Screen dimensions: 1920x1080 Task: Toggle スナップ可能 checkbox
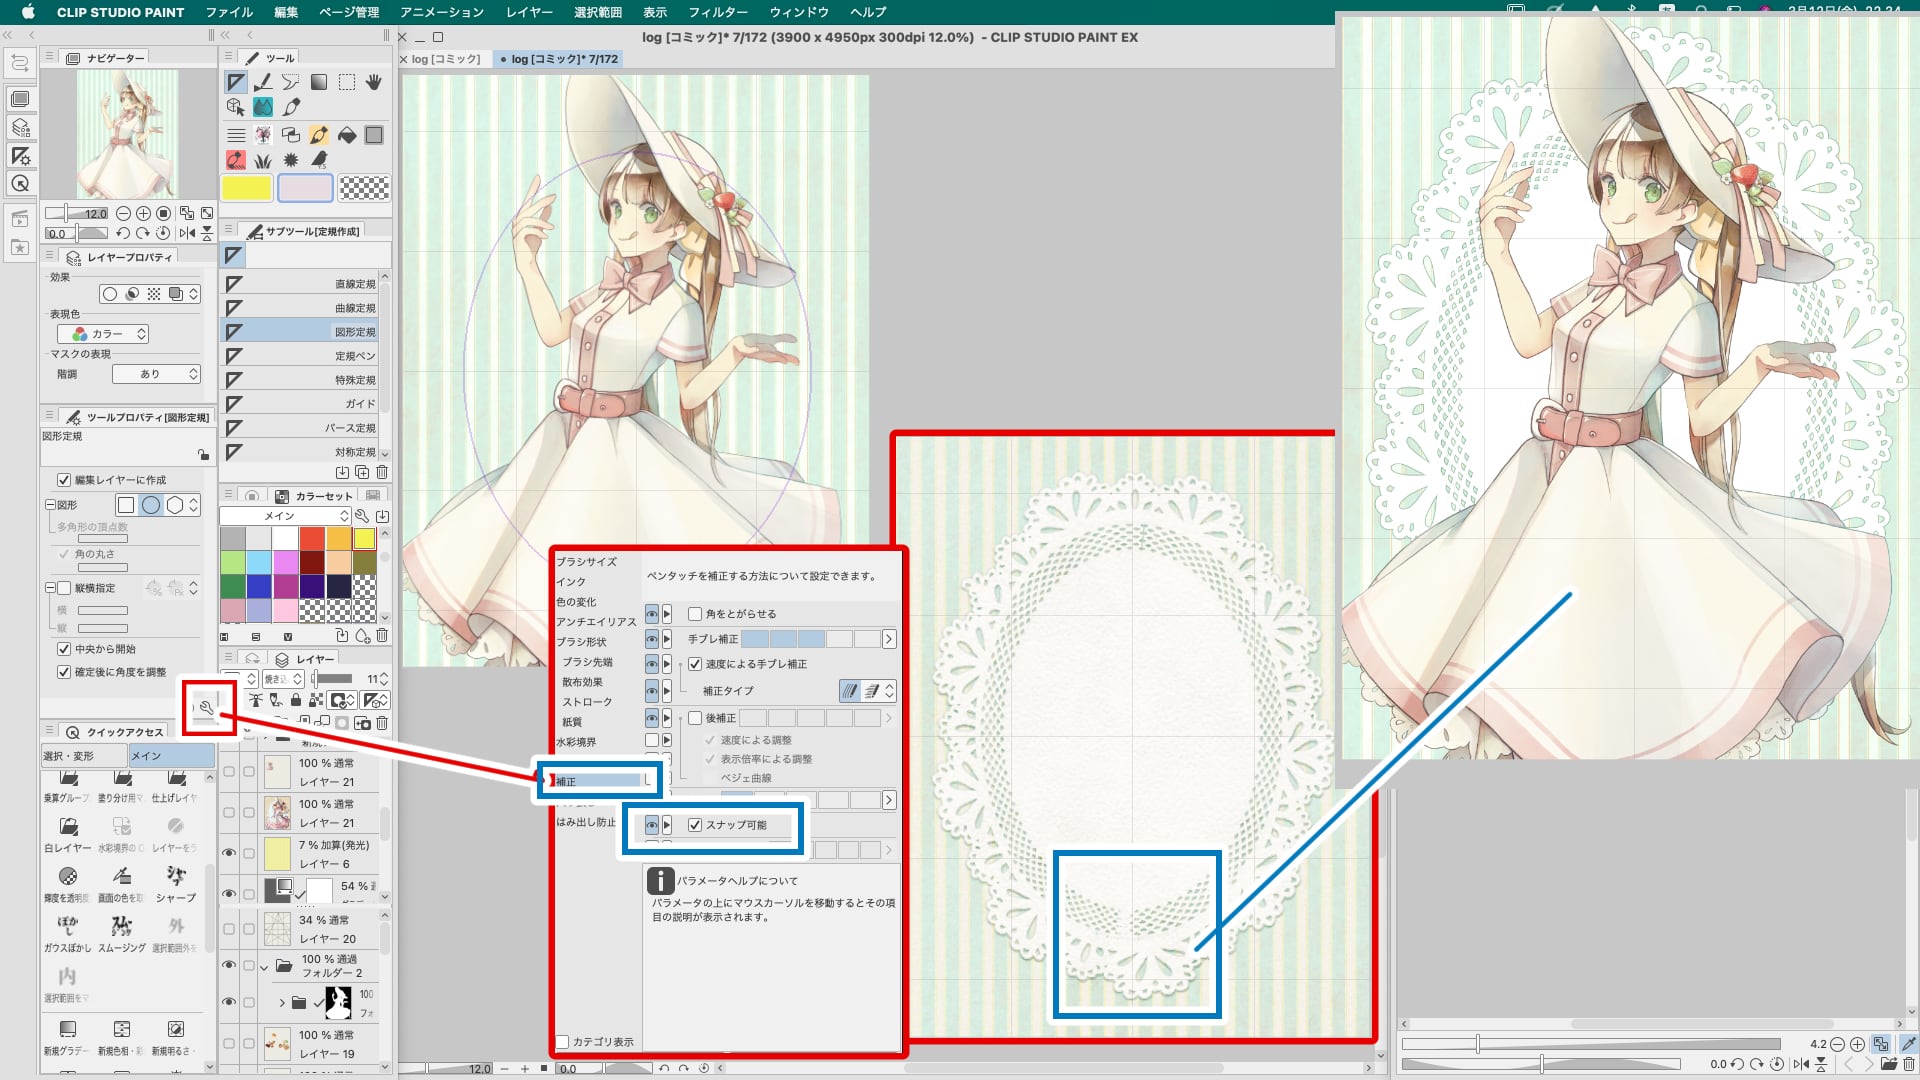(695, 825)
